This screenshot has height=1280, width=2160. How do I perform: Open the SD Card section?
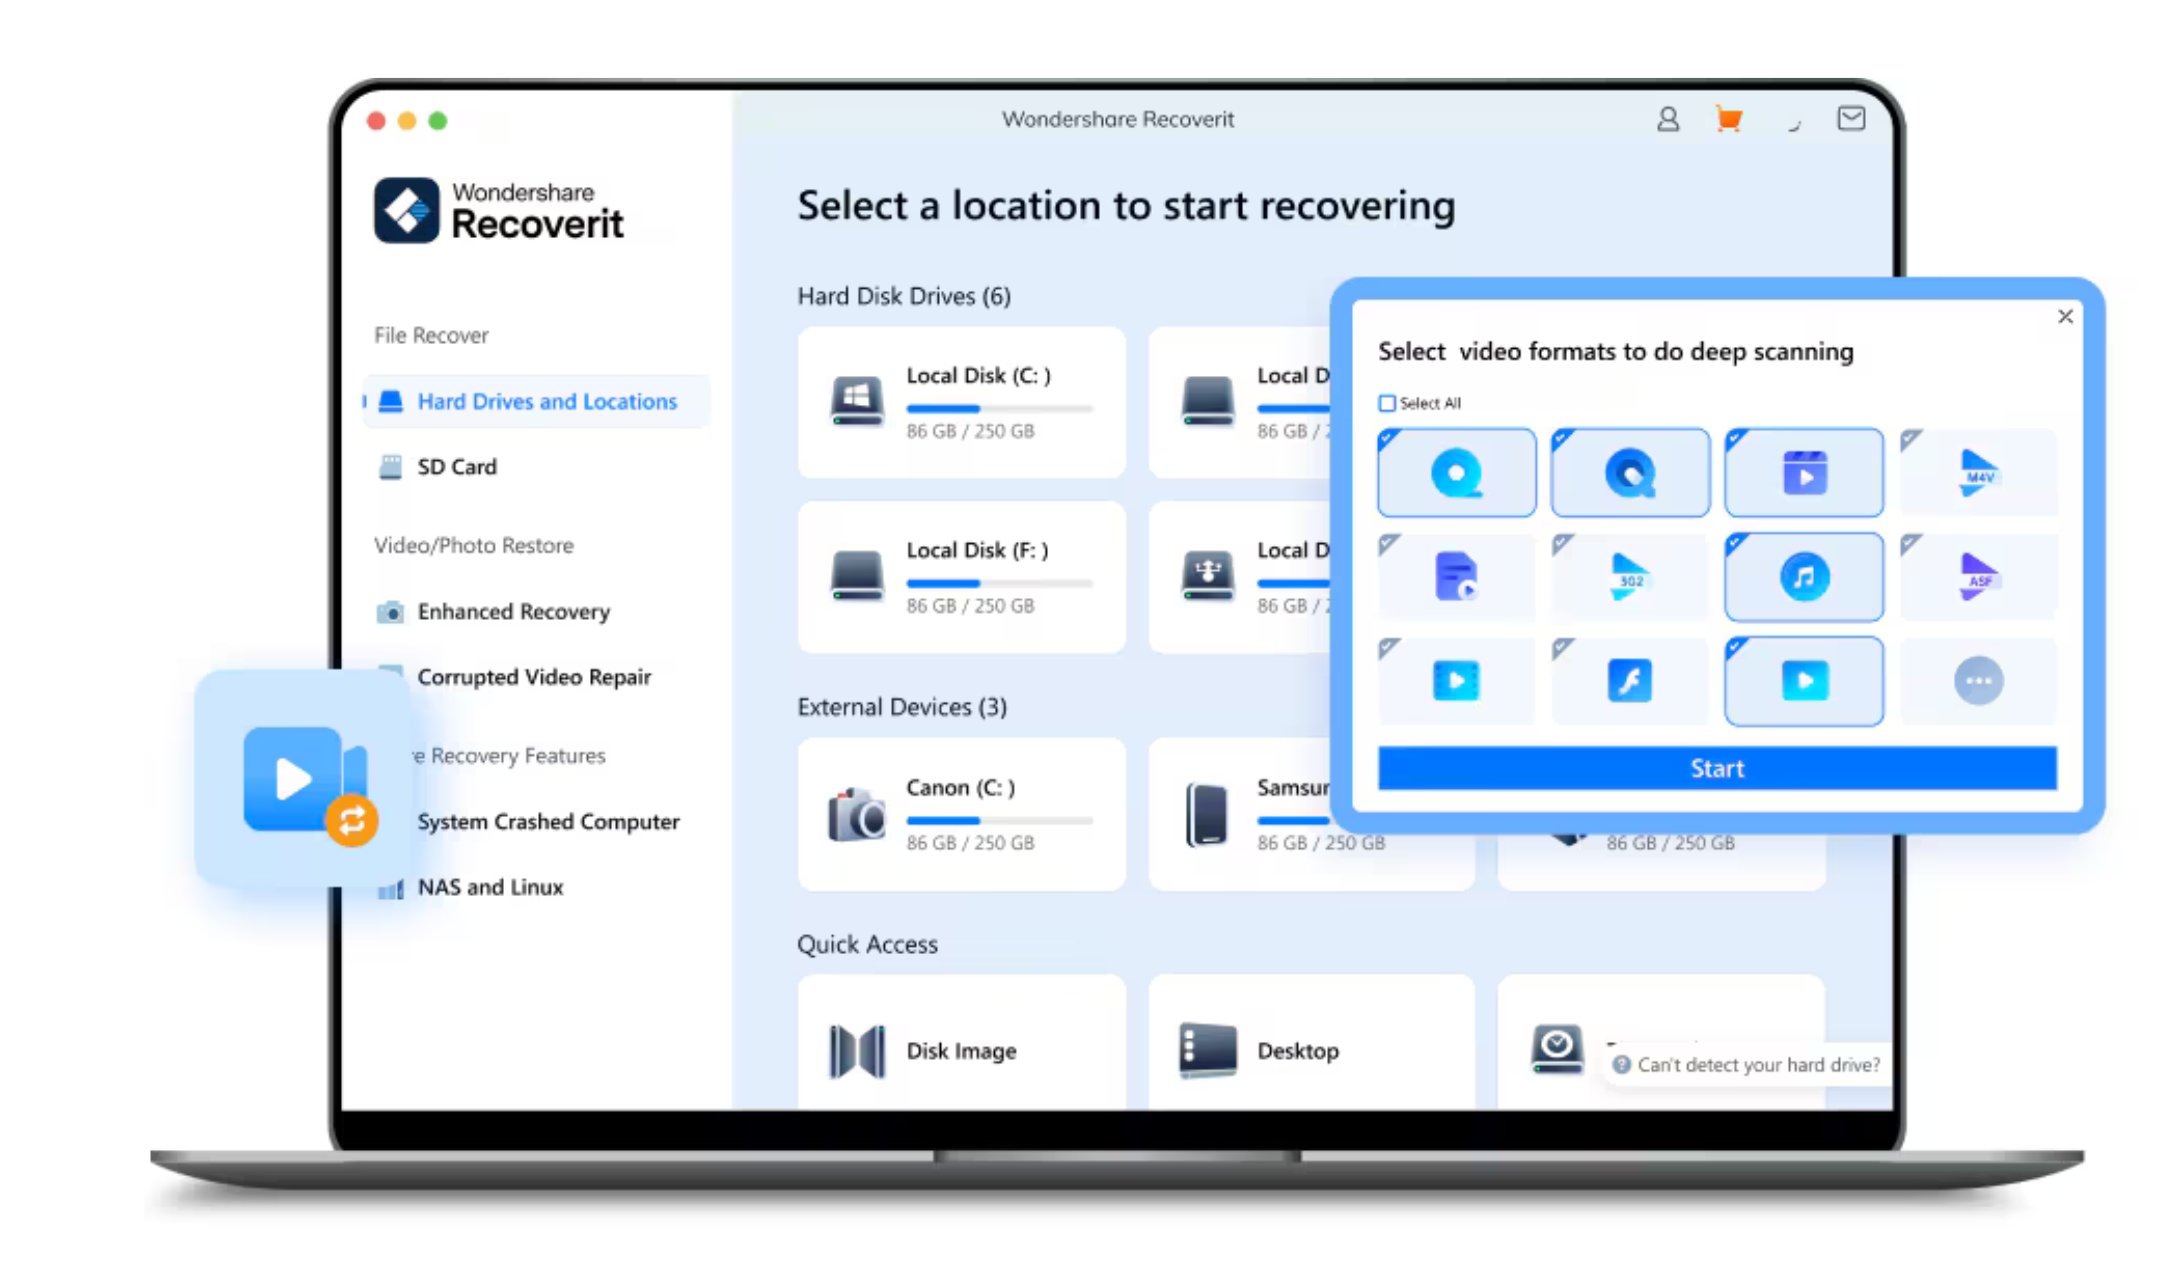coord(437,467)
